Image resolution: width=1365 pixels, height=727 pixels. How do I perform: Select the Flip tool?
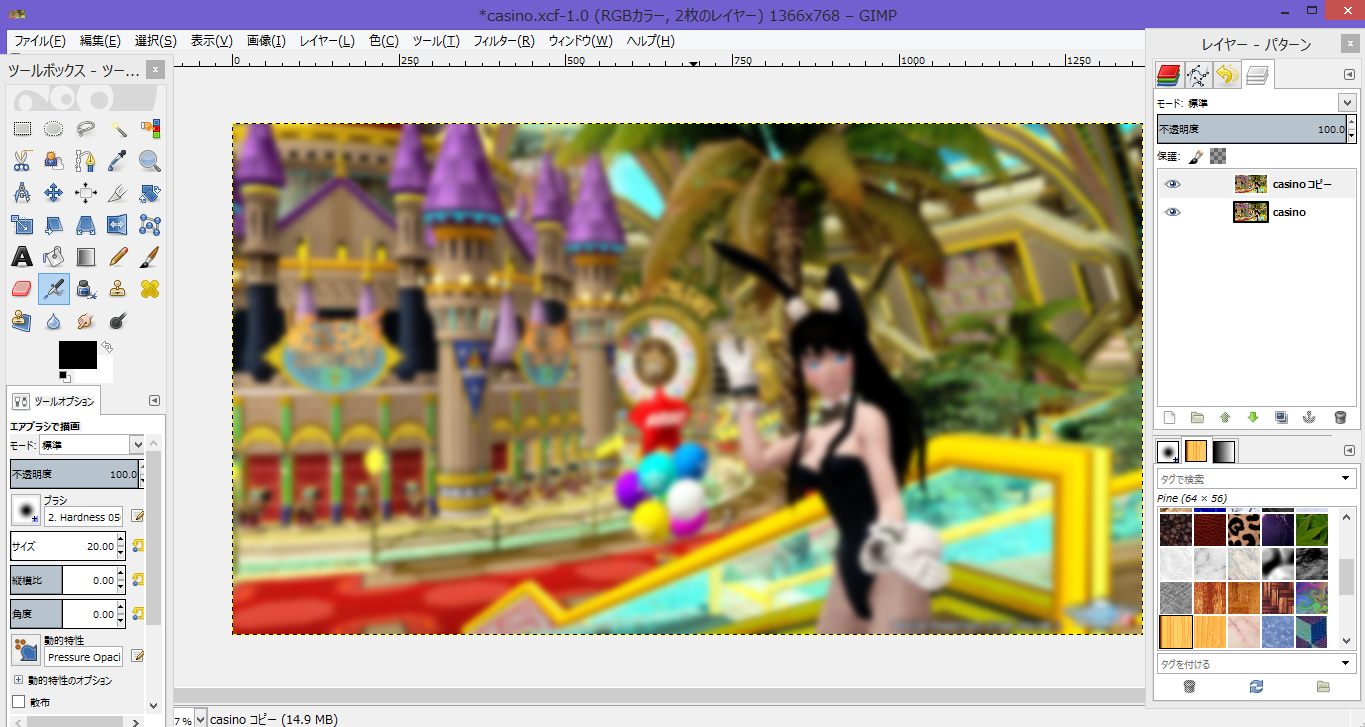(x=118, y=224)
